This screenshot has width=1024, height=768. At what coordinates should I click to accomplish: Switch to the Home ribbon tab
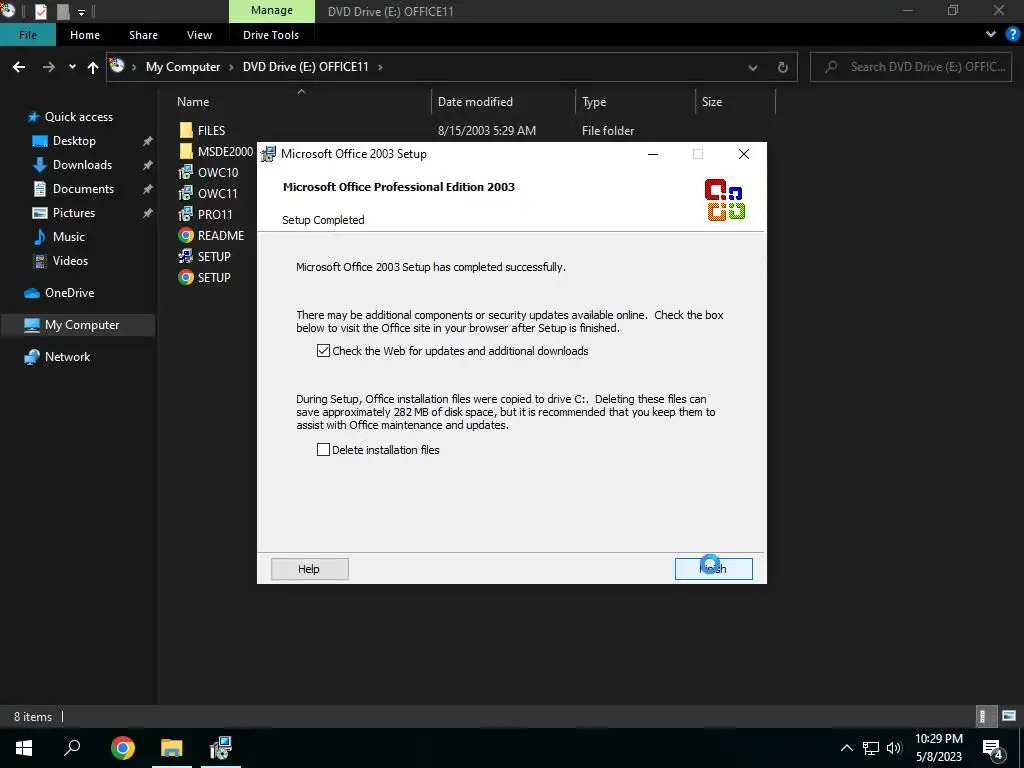(x=85, y=35)
